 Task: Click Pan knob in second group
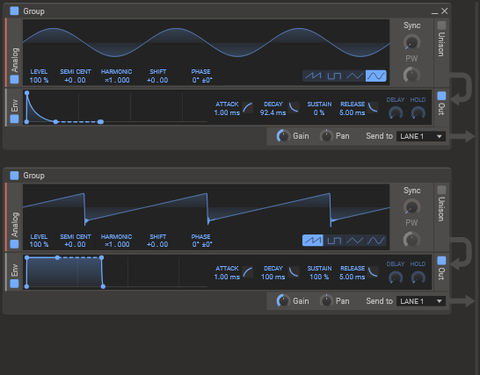click(x=326, y=301)
